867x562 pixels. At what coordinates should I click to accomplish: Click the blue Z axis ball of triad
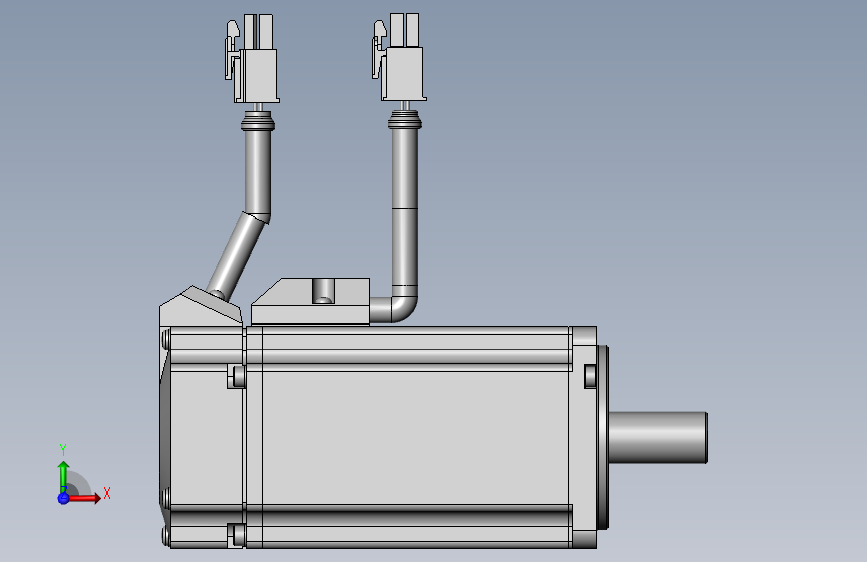coord(64,498)
